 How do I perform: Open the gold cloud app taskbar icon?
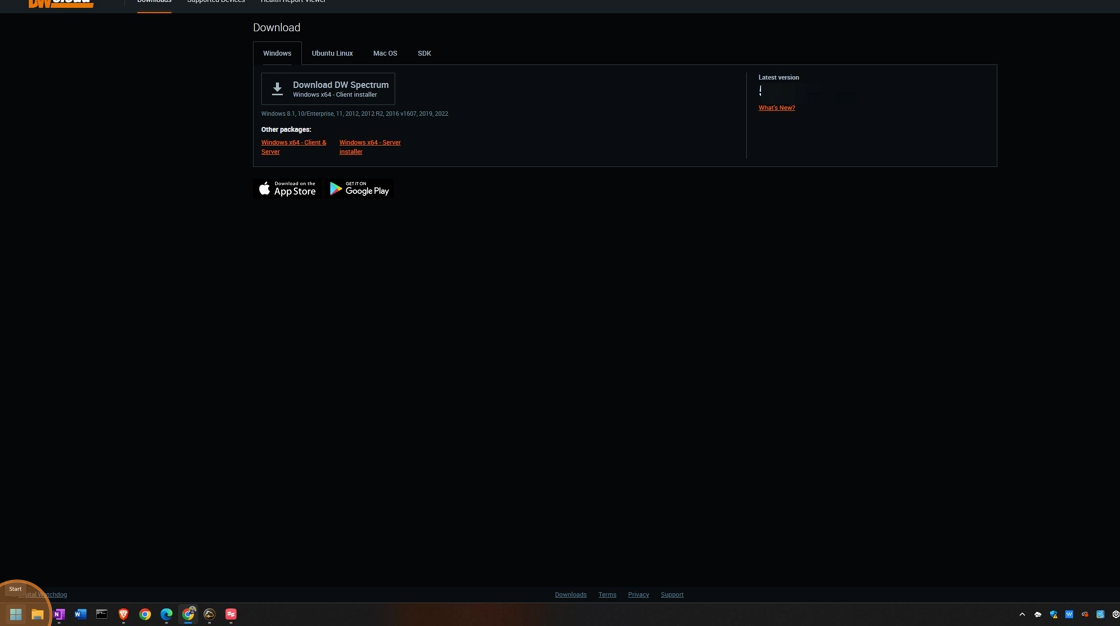coord(209,614)
